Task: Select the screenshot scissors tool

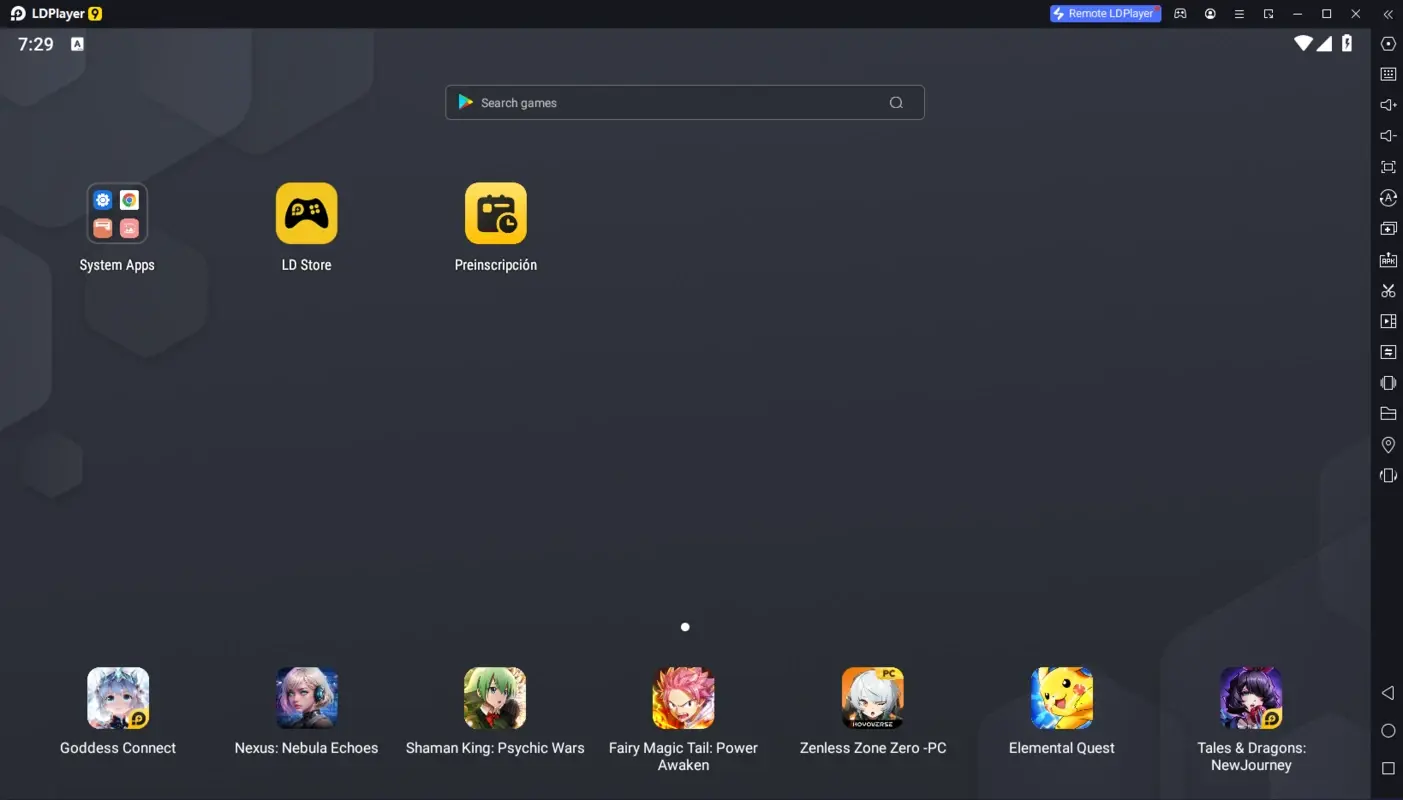Action: [x=1388, y=290]
